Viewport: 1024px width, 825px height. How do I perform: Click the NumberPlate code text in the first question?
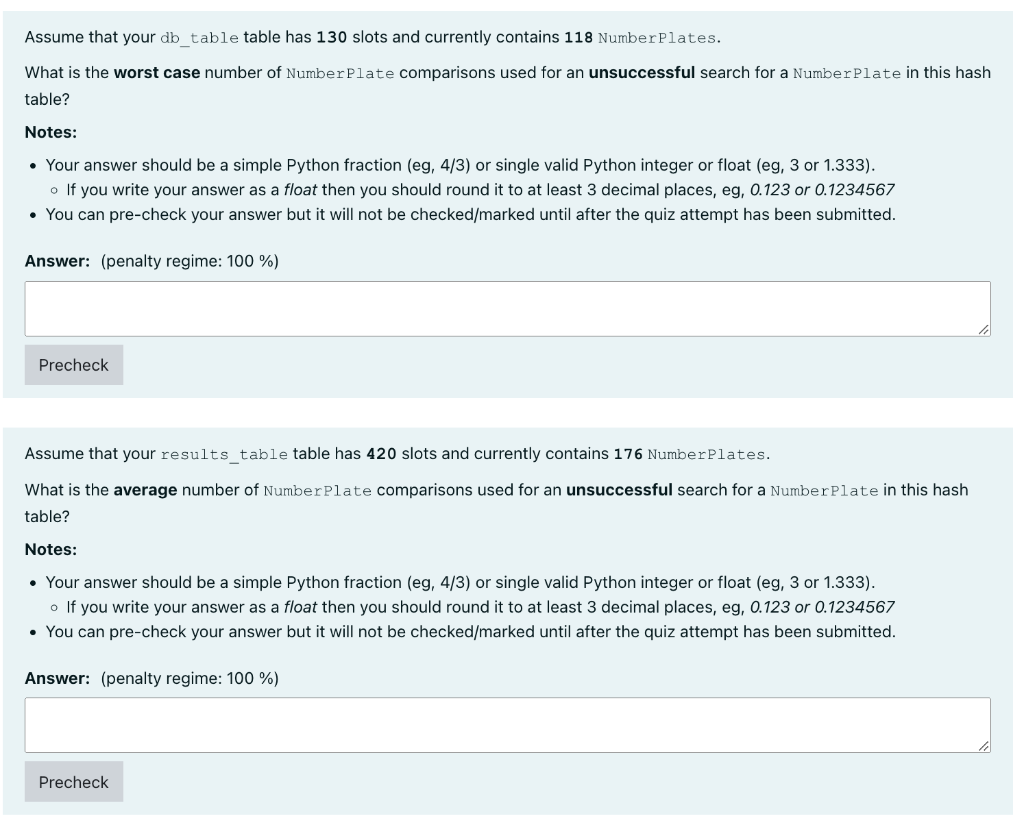(x=343, y=71)
